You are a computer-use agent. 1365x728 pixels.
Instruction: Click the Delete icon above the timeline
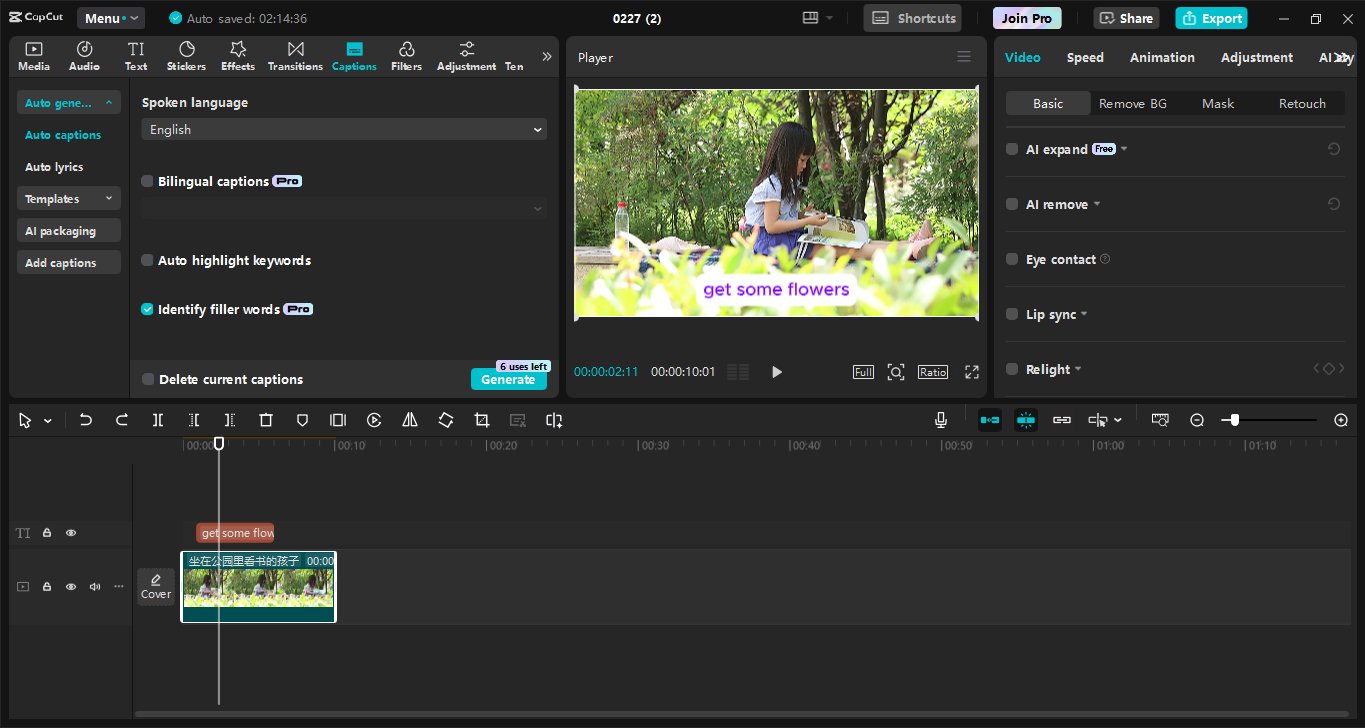[265, 420]
